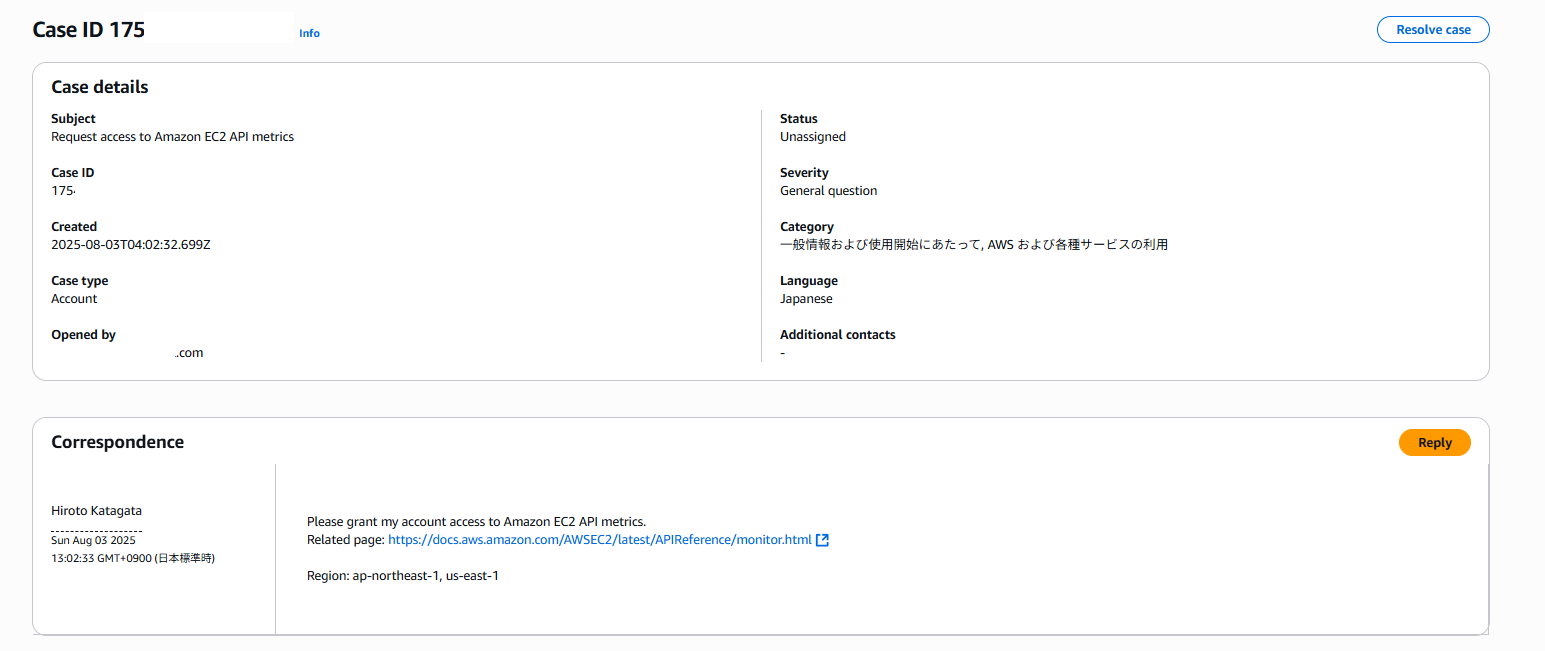Click the "Case ID 175" page heading
The image size is (1545, 651).
coord(89,29)
